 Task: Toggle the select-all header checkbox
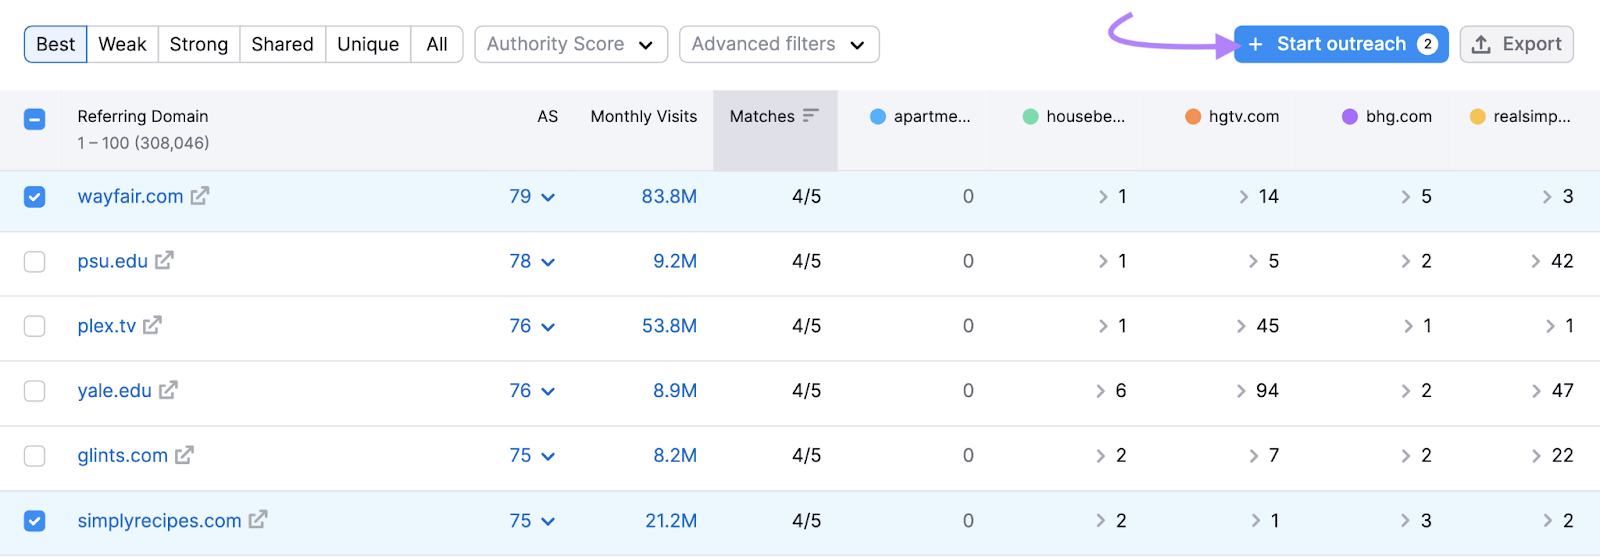35,120
